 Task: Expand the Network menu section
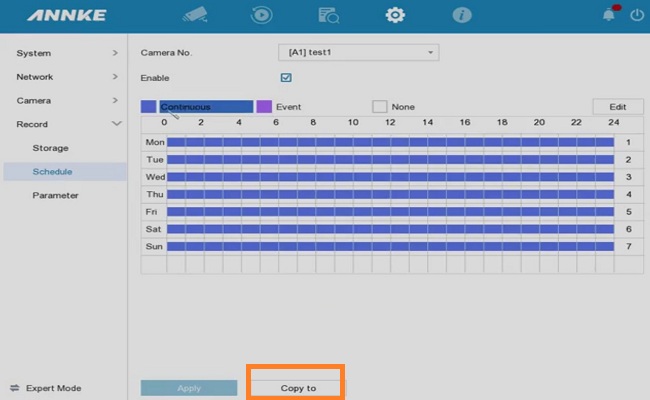click(x=64, y=77)
